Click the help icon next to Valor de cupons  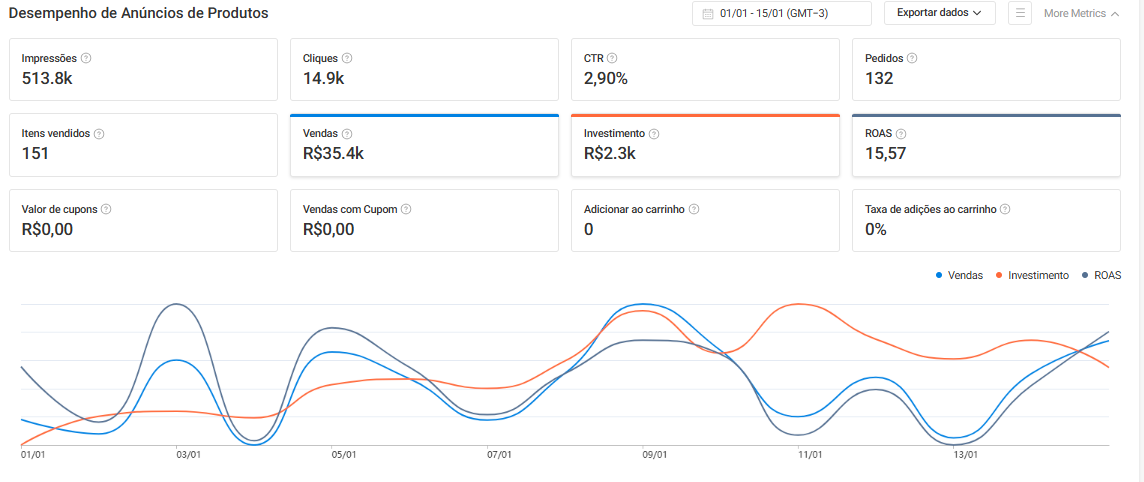pyautogui.click(x=106, y=209)
